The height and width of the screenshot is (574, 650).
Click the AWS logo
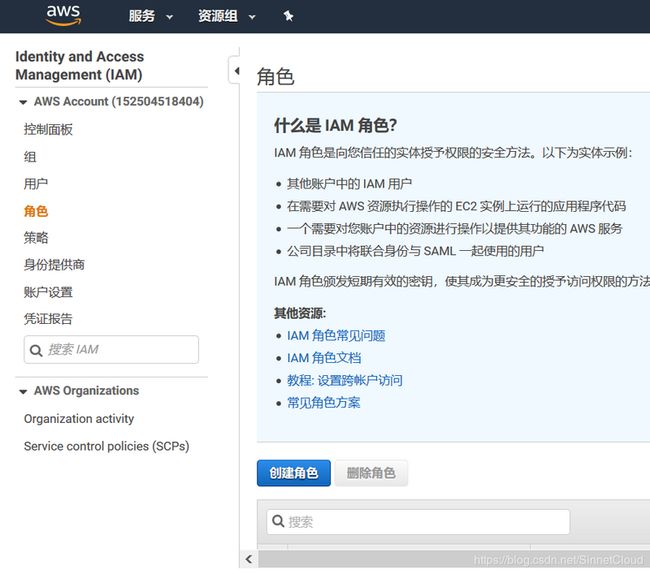click(x=63, y=15)
